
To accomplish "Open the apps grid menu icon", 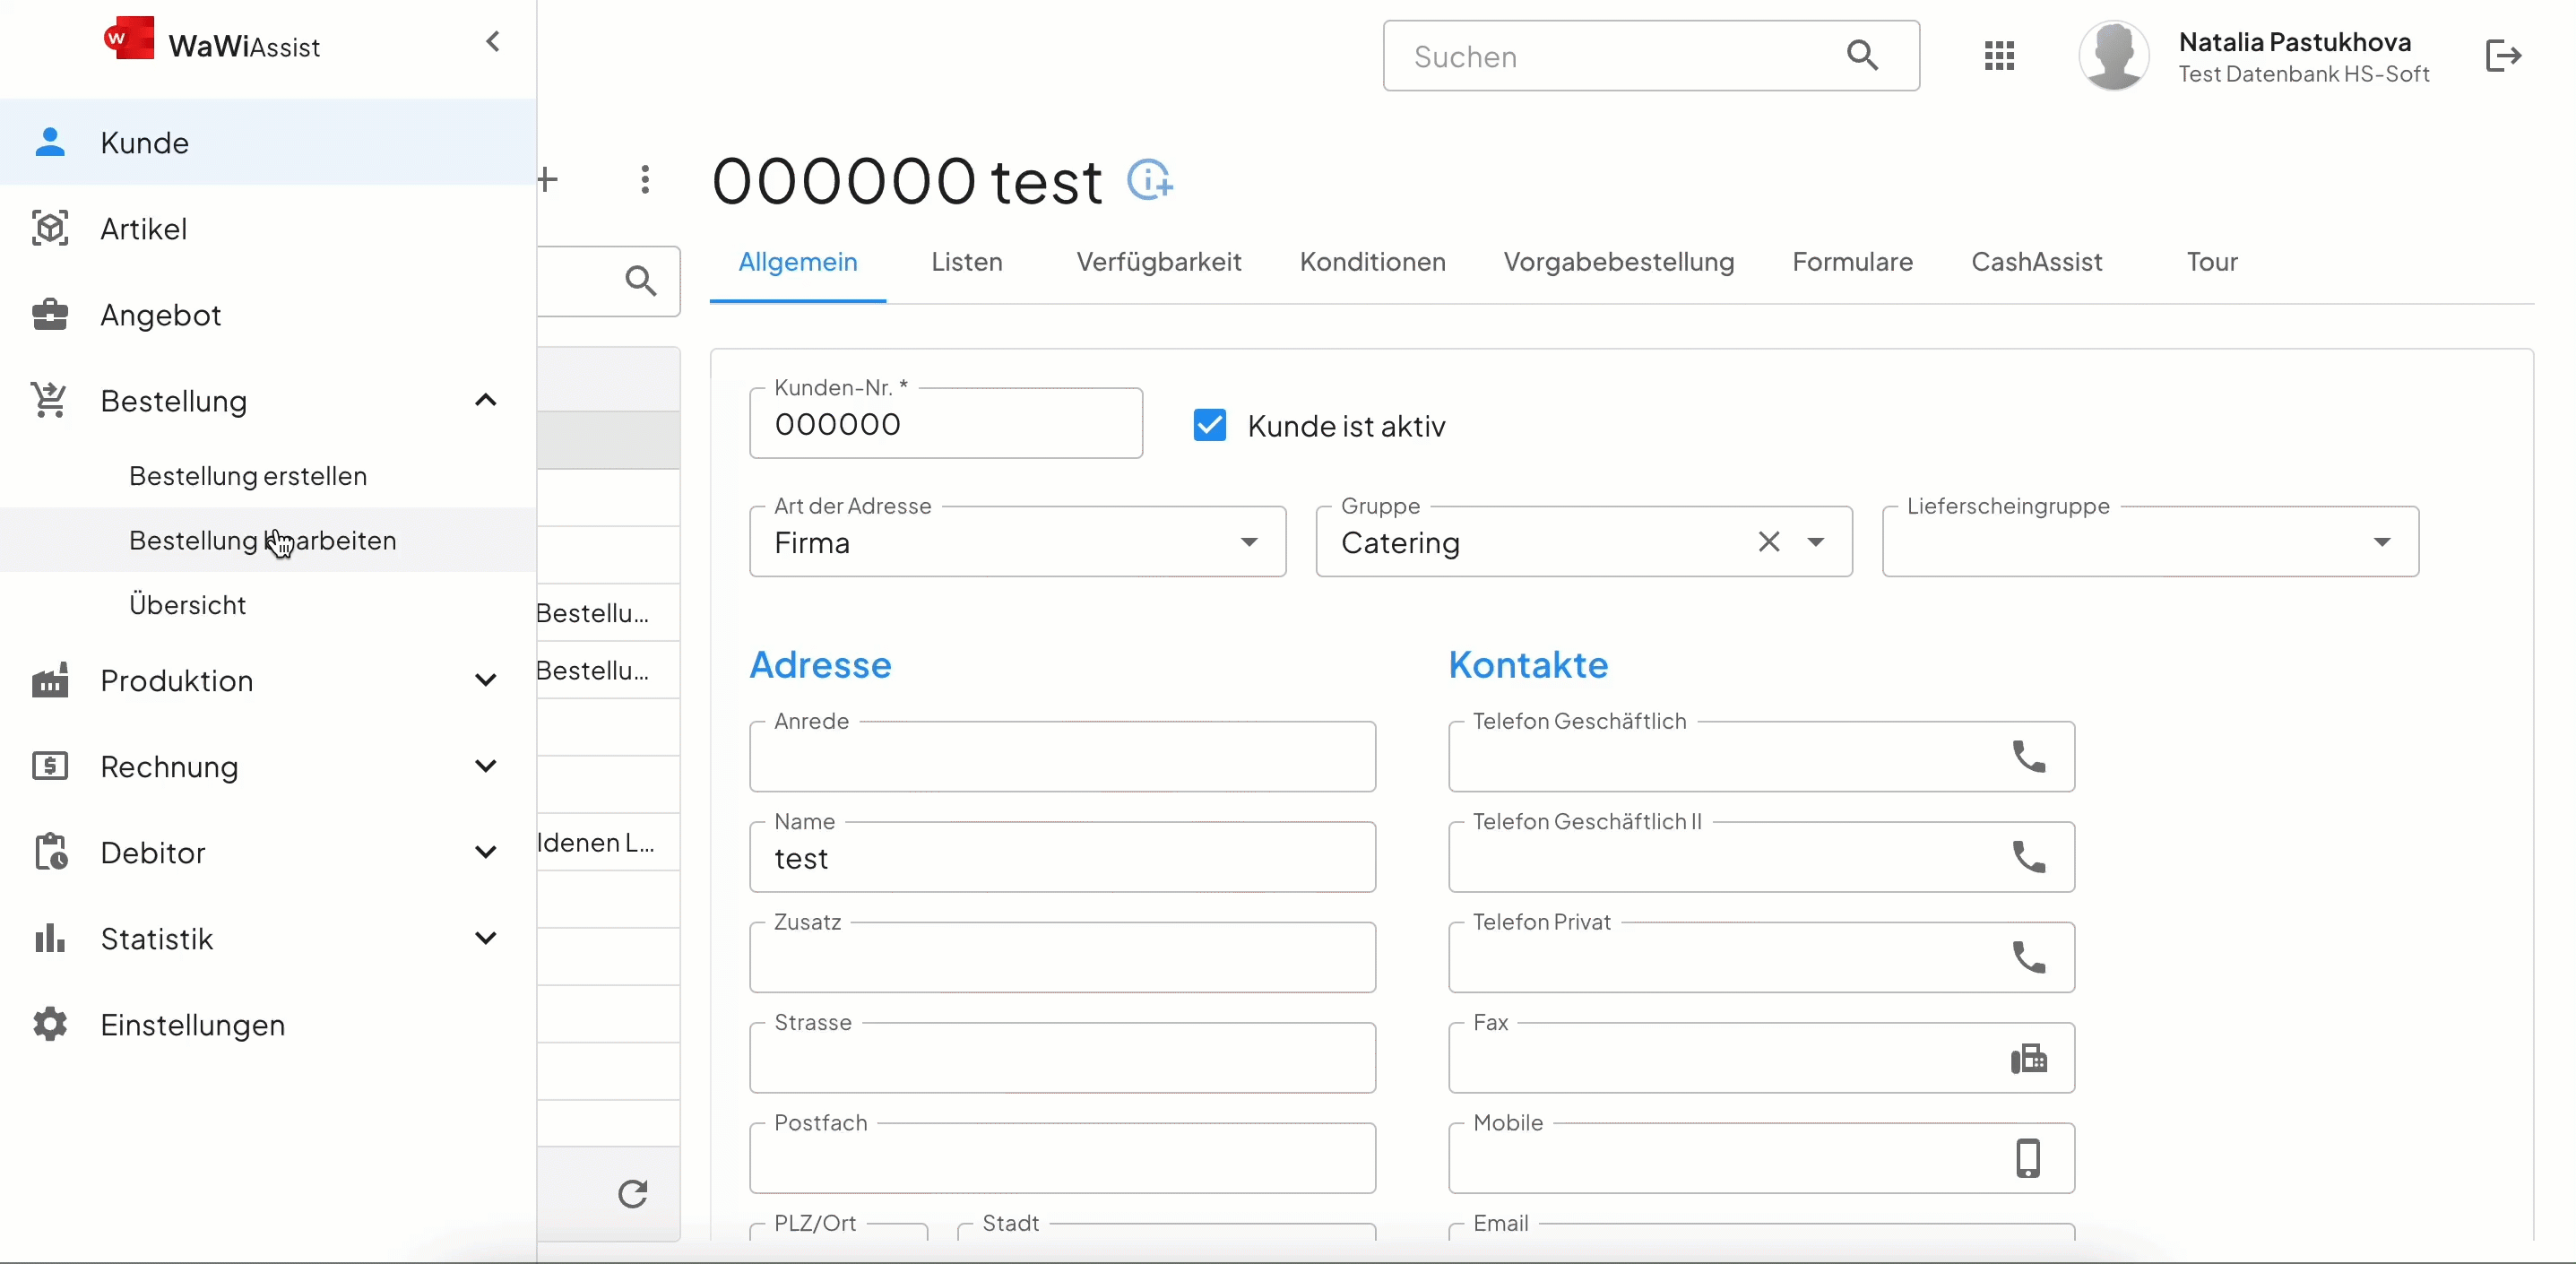I will [x=1998, y=56].
